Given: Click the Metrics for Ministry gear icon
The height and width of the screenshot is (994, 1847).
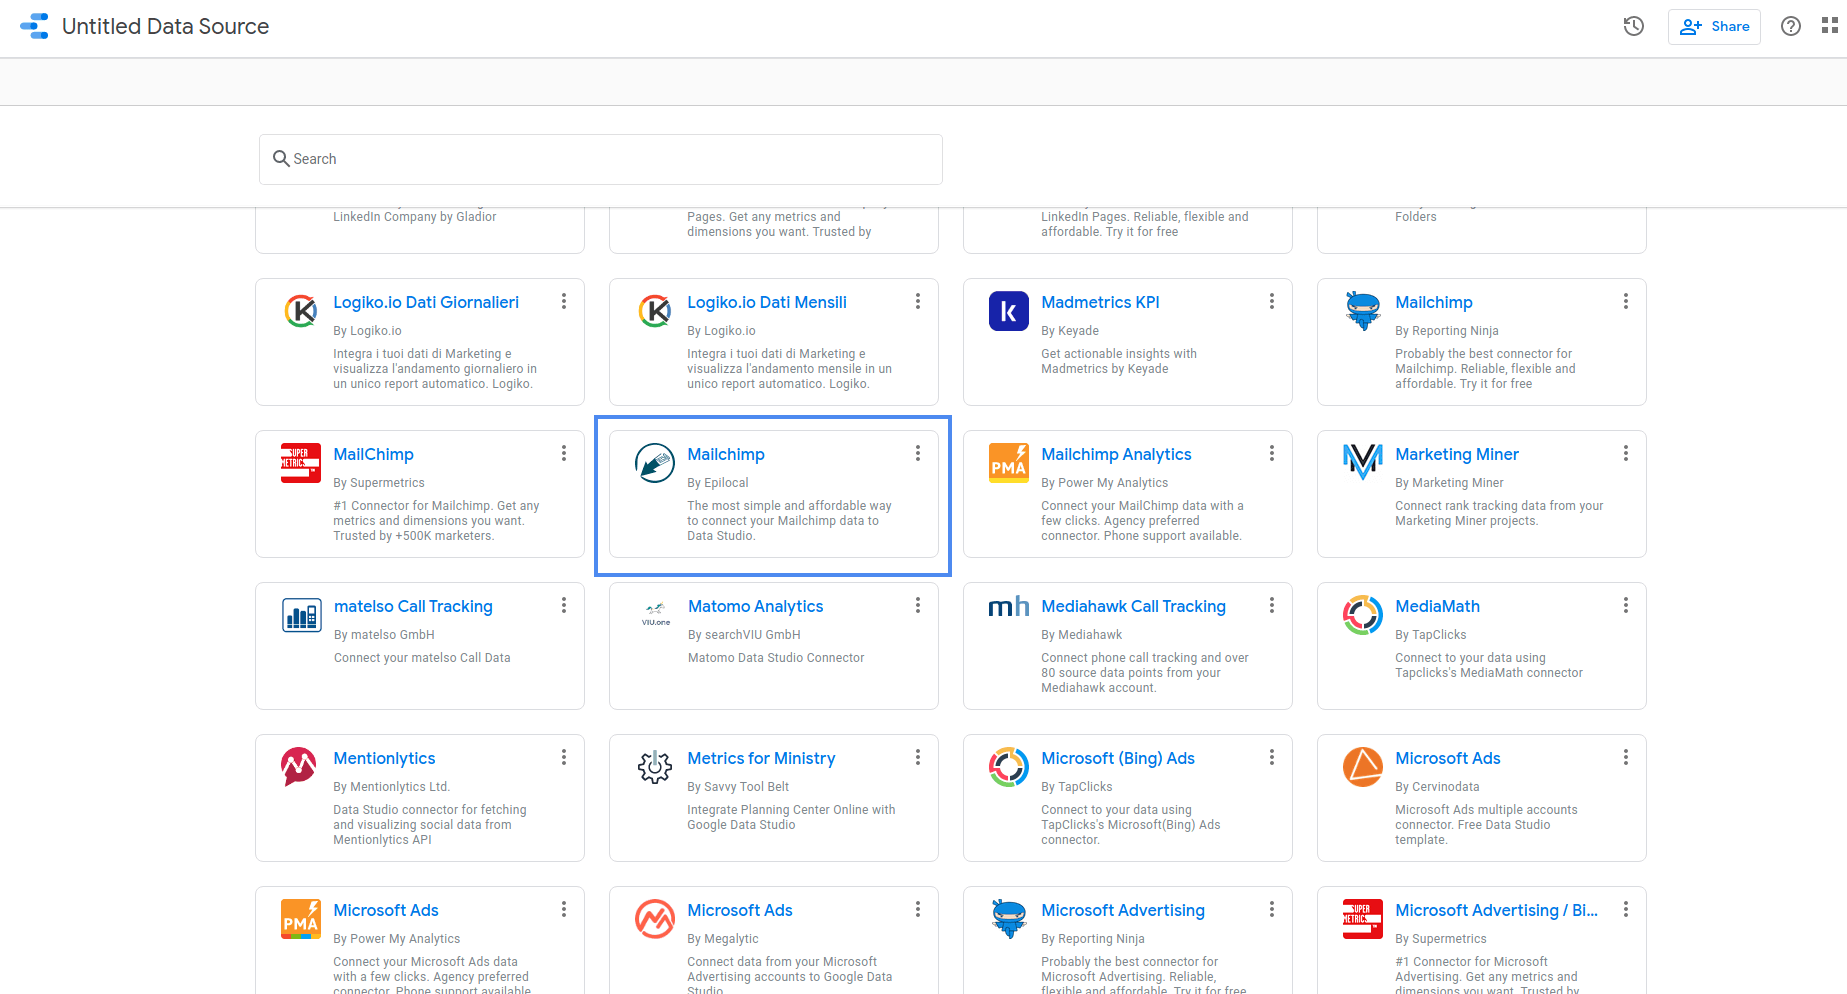Looking at the screenshot, I should tap(655, 767).
